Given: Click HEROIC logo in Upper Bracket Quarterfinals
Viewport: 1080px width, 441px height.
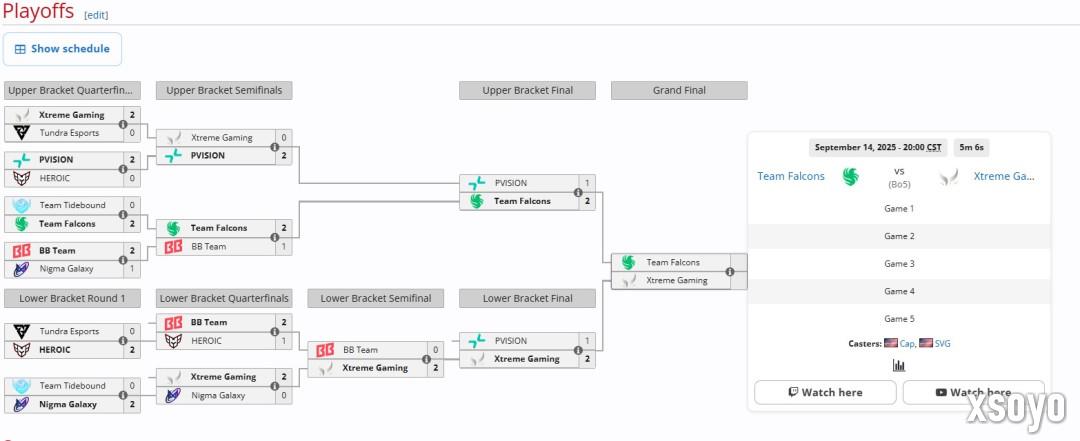Looking at the screenshot, I should (x=21, y=178).
